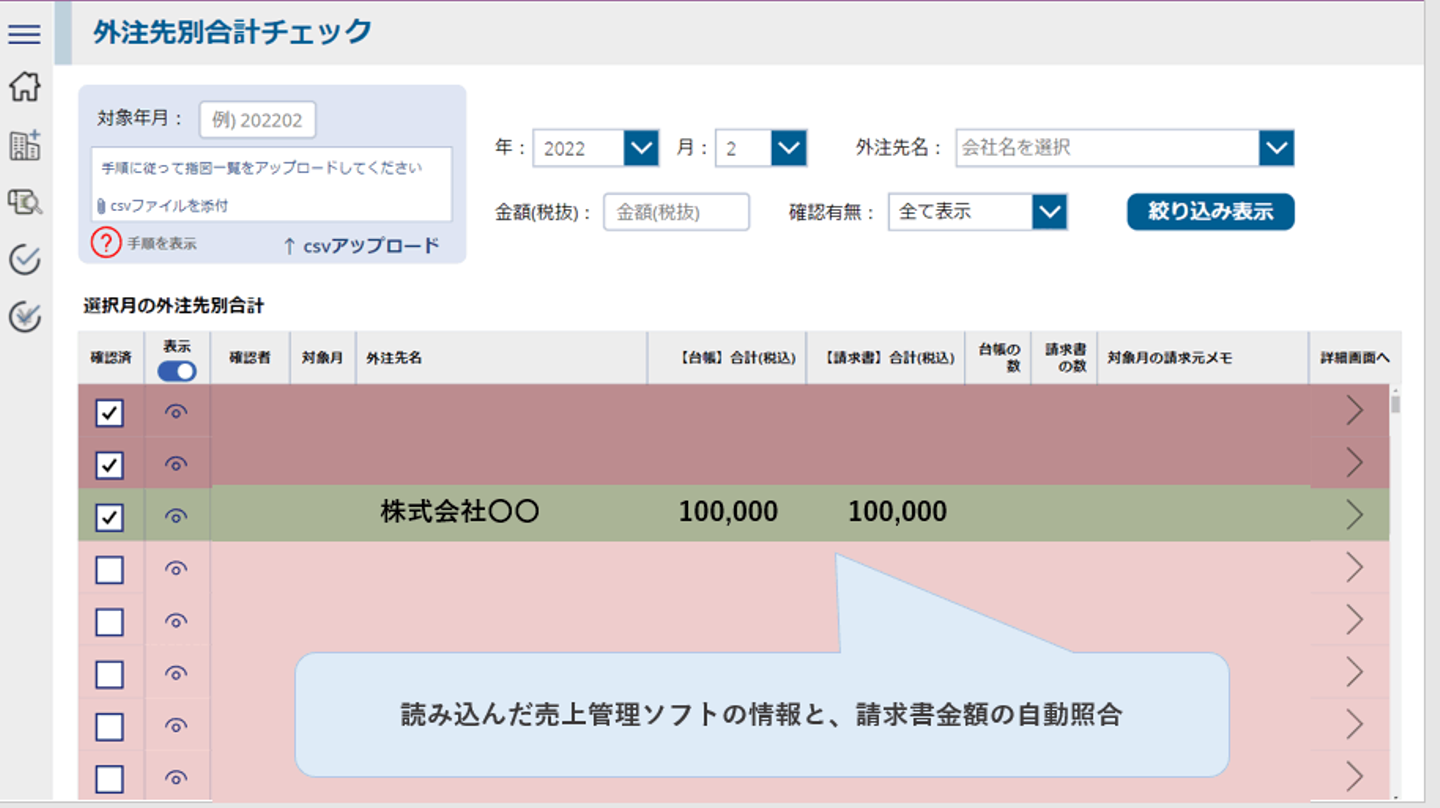
Task: Check the 確認済 checkbox in the fourth row
Action: pos(109,570)
